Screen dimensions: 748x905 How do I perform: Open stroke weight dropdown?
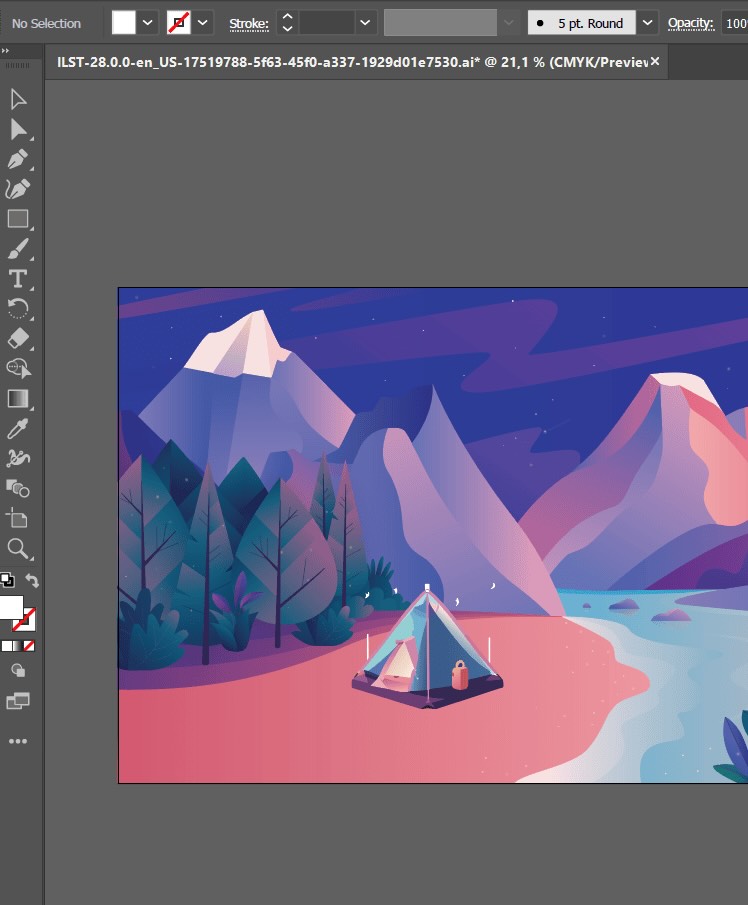point(365,23)
